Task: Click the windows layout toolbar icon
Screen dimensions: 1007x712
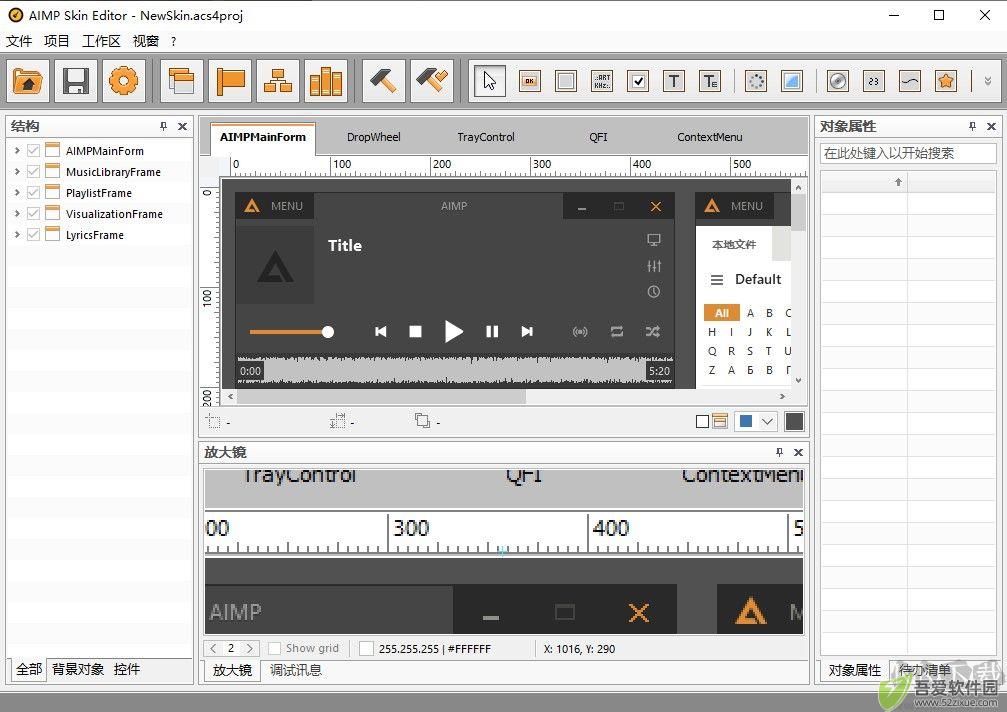Action: pyautogui.click(x=182, y=81)
